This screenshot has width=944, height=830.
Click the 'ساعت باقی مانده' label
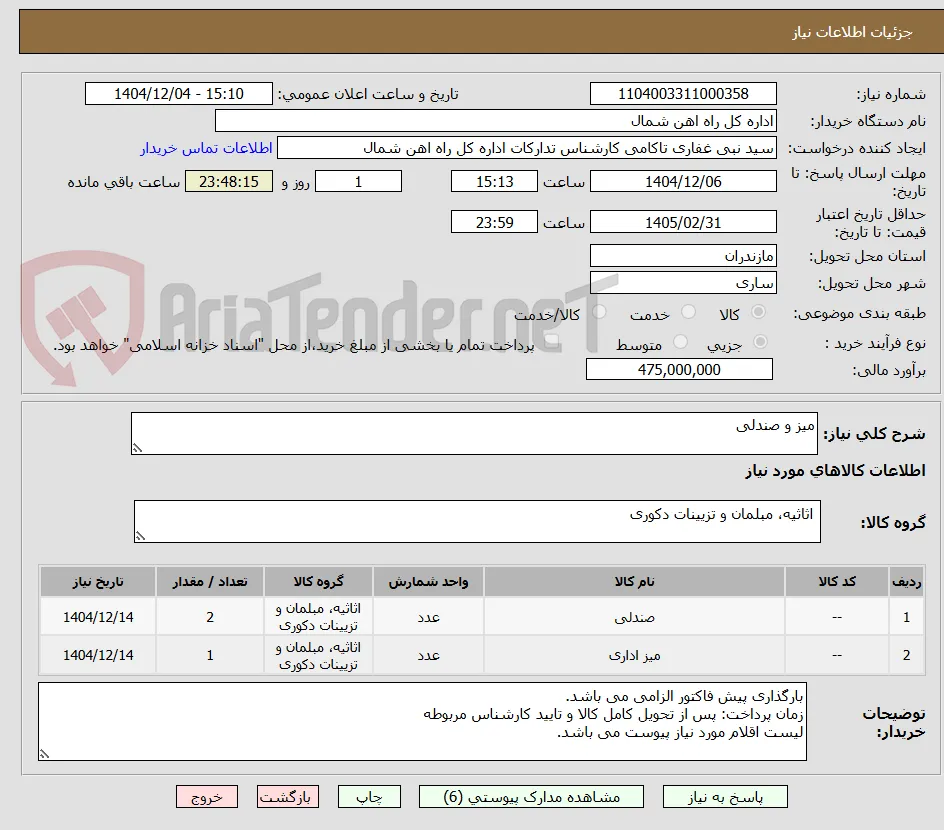(x=123, y=182)
